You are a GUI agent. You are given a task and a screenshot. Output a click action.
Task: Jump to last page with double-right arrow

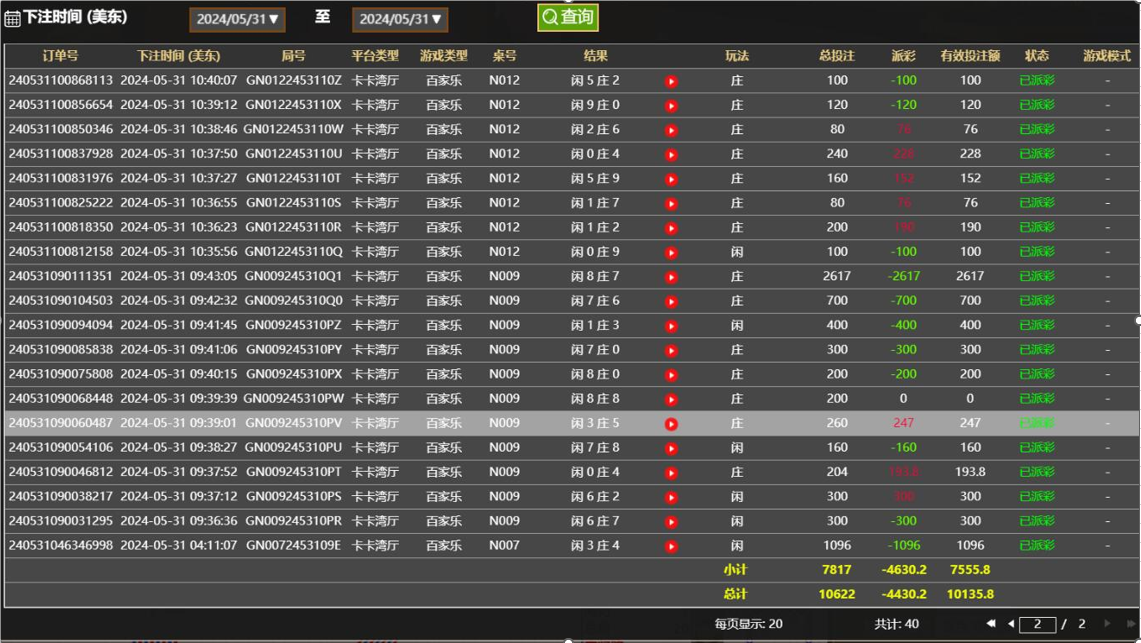pos(1131,623)
